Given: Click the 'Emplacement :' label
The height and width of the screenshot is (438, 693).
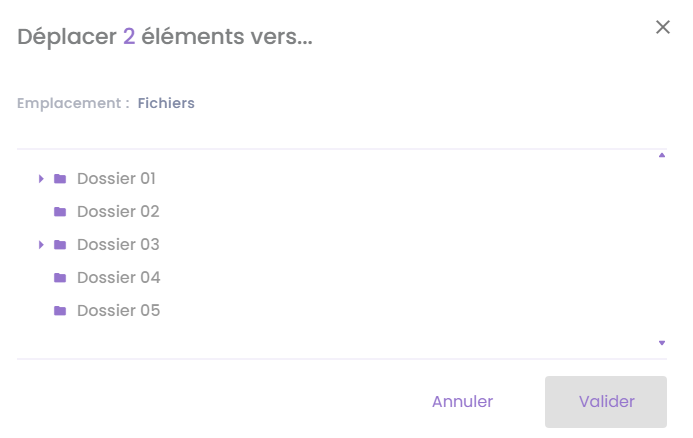Looking at the screenshot, I should tap(73, 103).
